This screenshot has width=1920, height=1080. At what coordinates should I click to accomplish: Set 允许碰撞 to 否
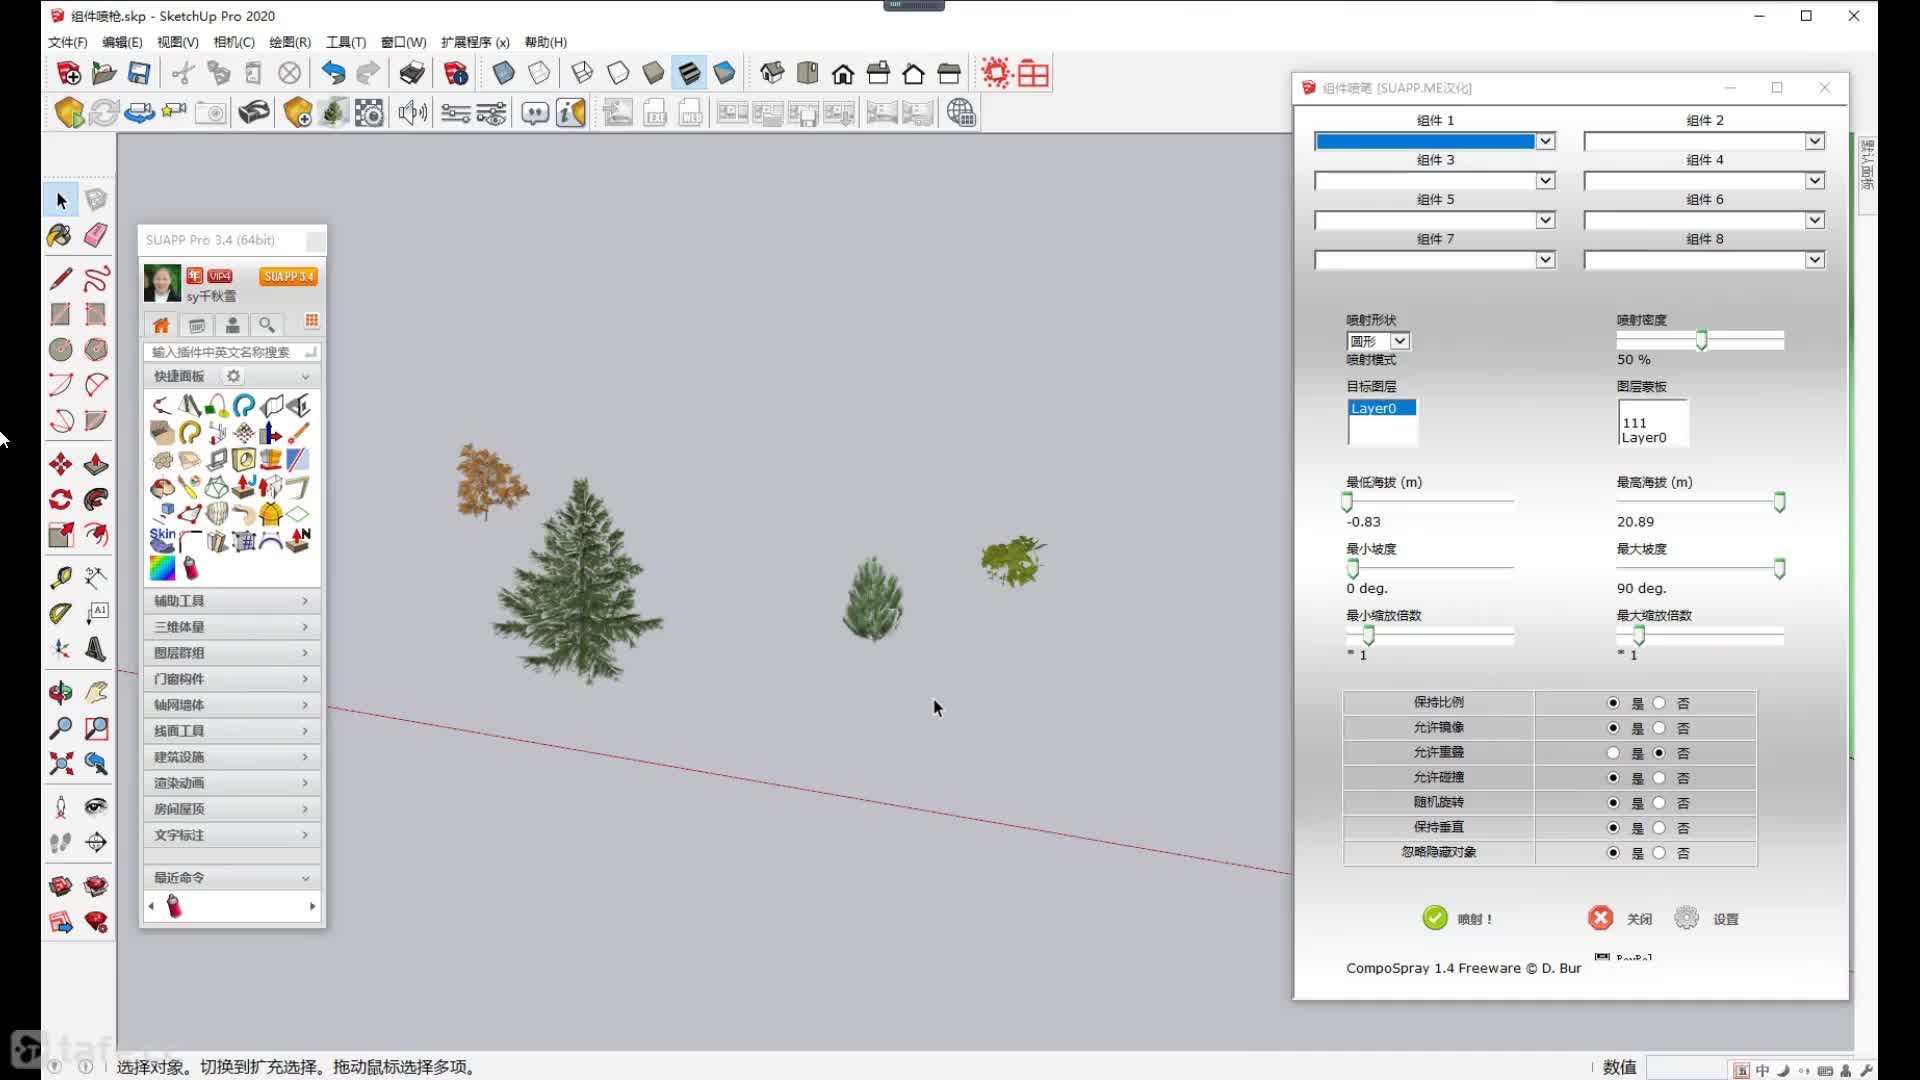(1659, 778)
